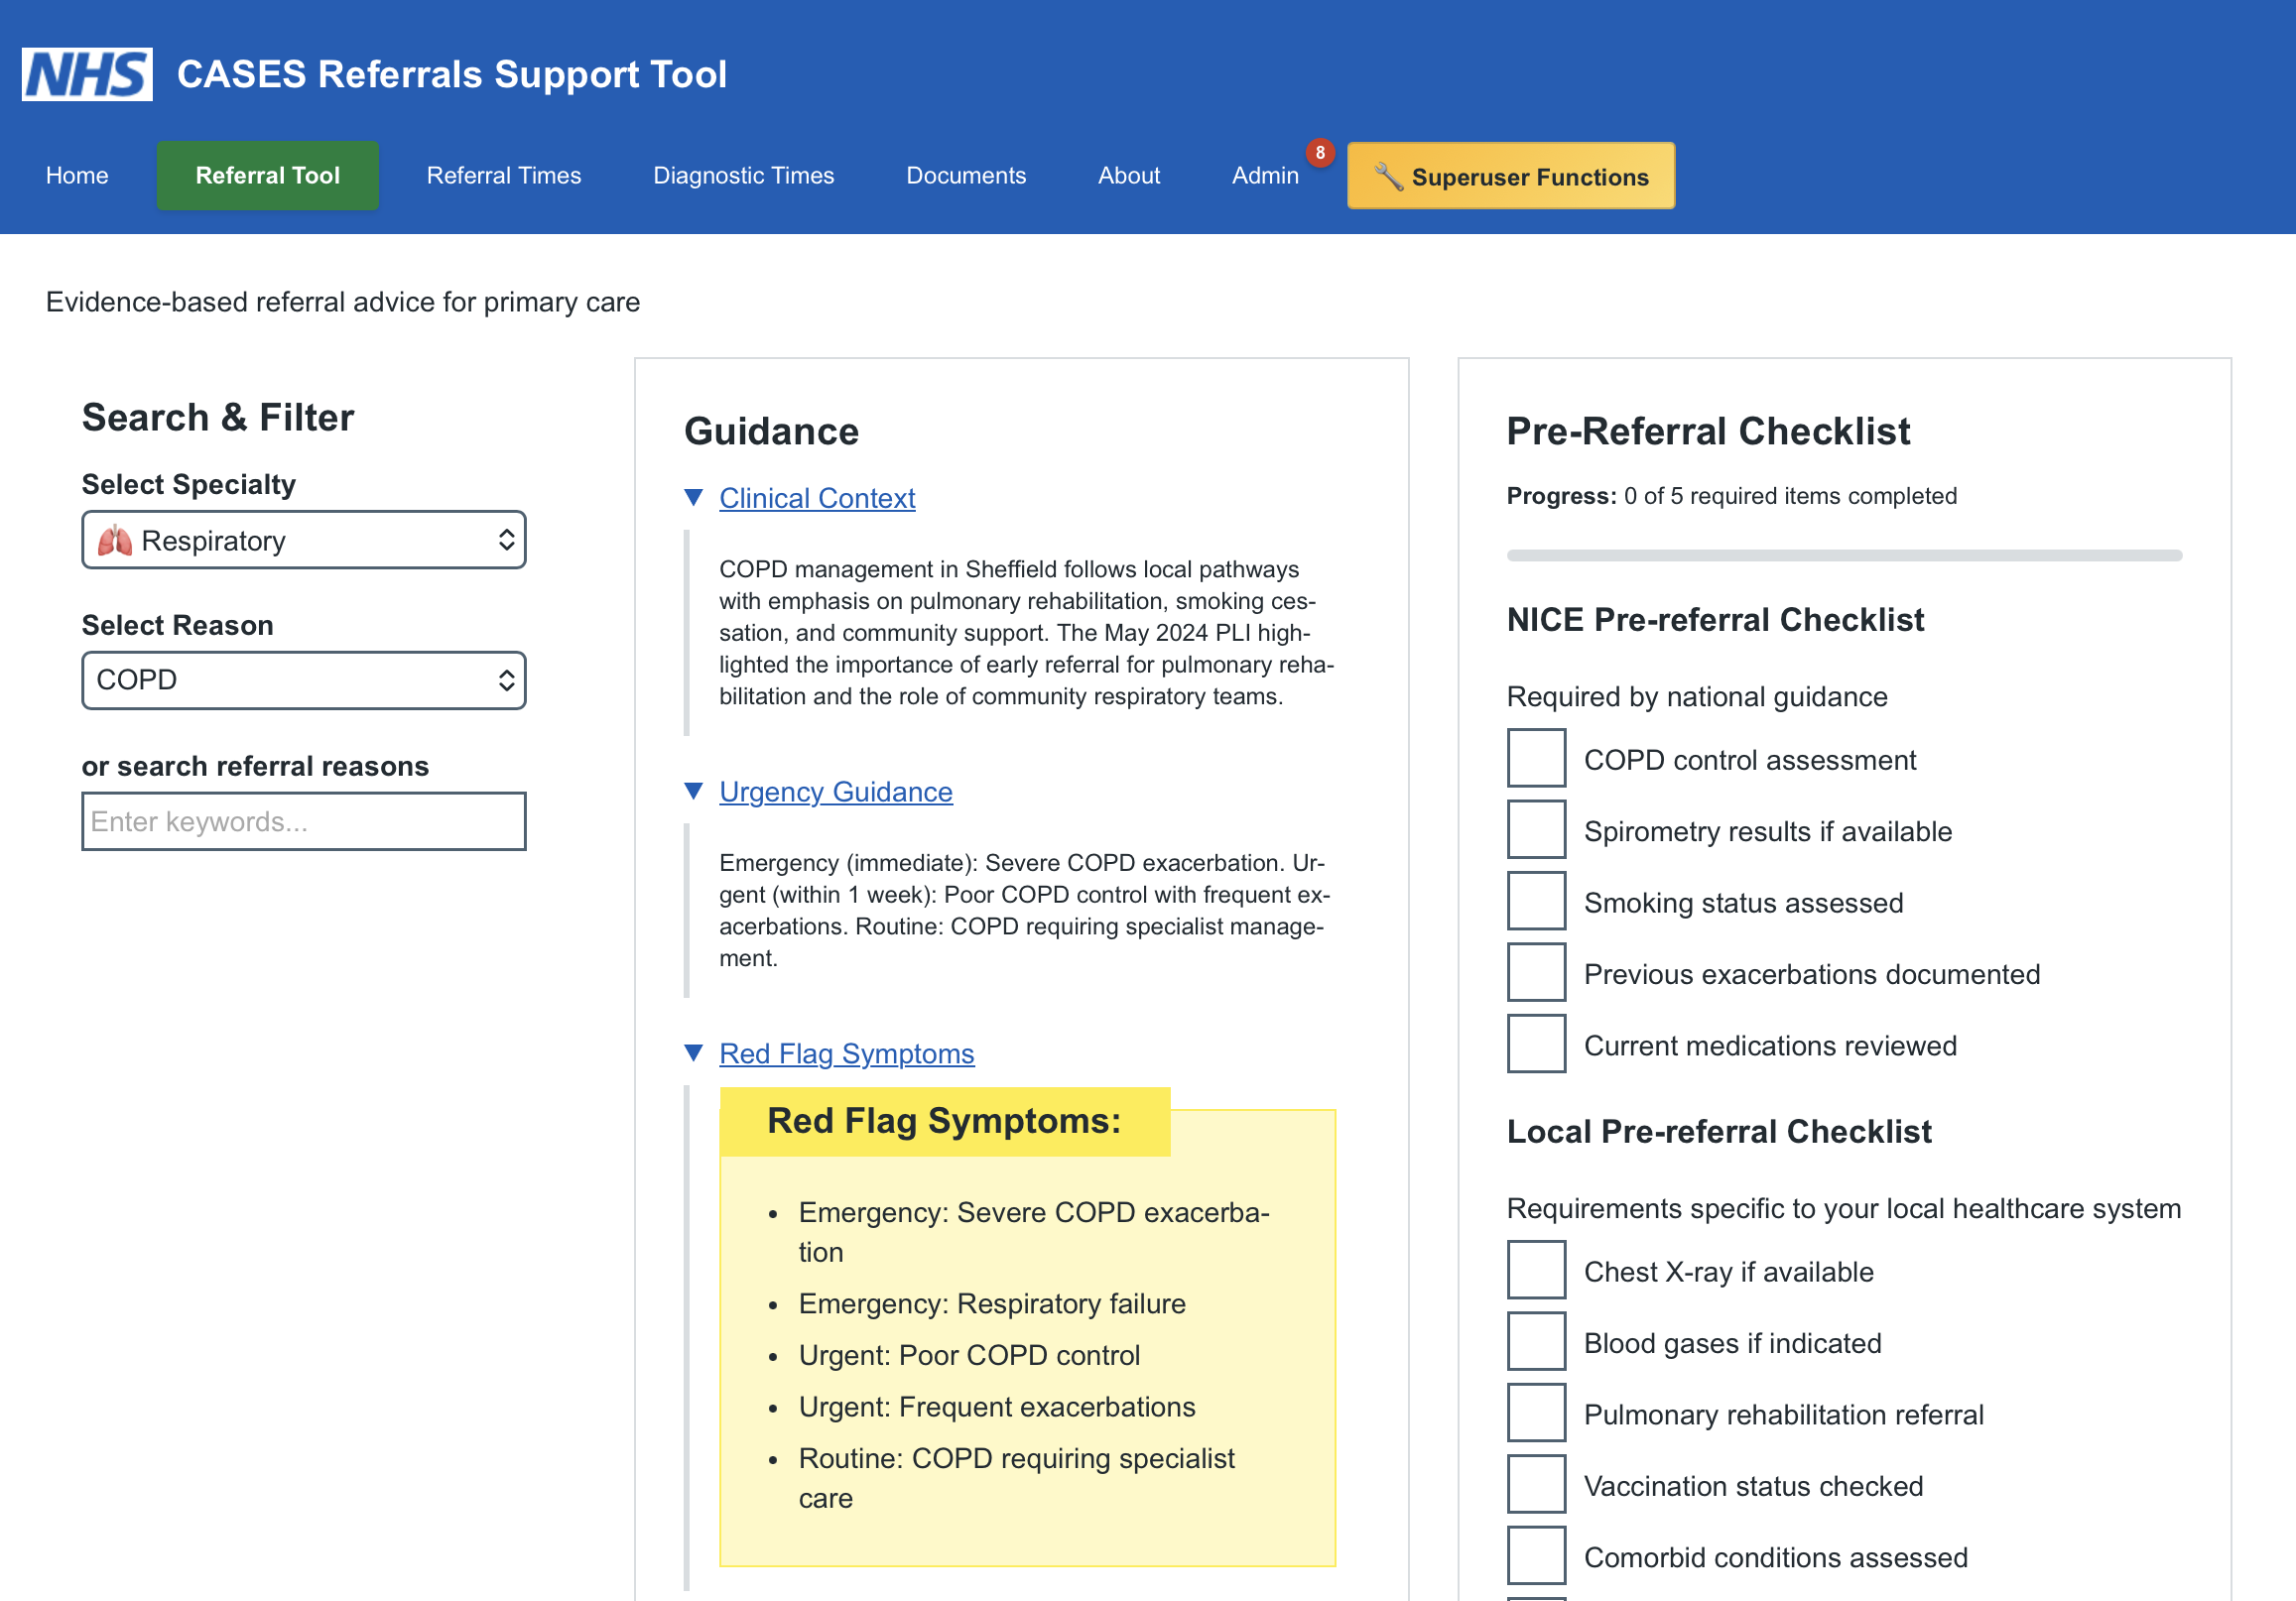Image resolution: width=2296 pixels, height=1601 pixels.
Task: Check the COPD control assessment box
Action: pyautogui.click(x=1536, y=759)
